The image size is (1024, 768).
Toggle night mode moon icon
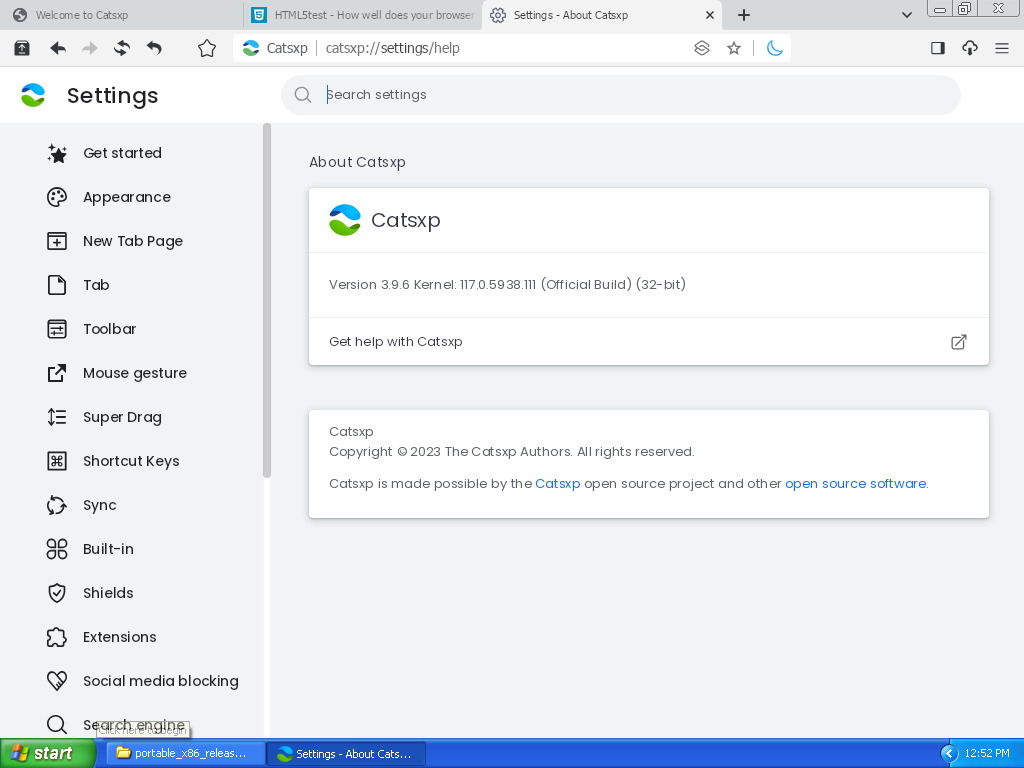(775, 48)
